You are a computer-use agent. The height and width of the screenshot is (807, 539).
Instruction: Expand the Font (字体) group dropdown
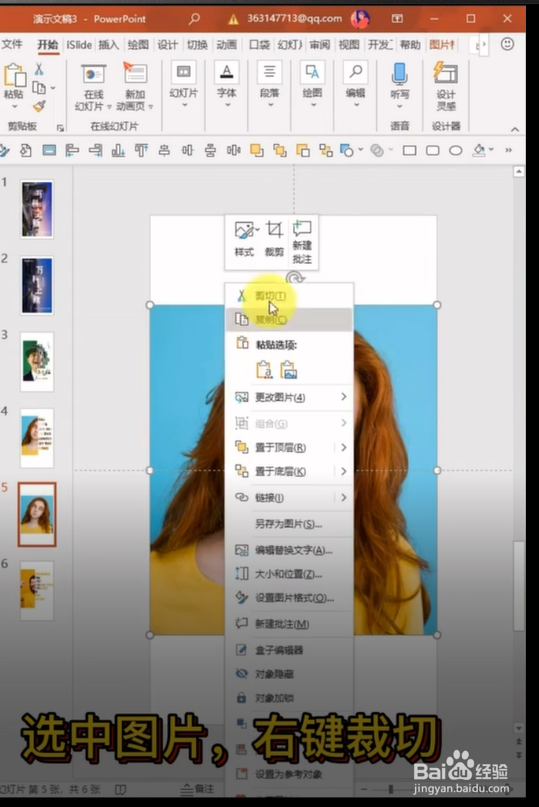coord(227,104)
